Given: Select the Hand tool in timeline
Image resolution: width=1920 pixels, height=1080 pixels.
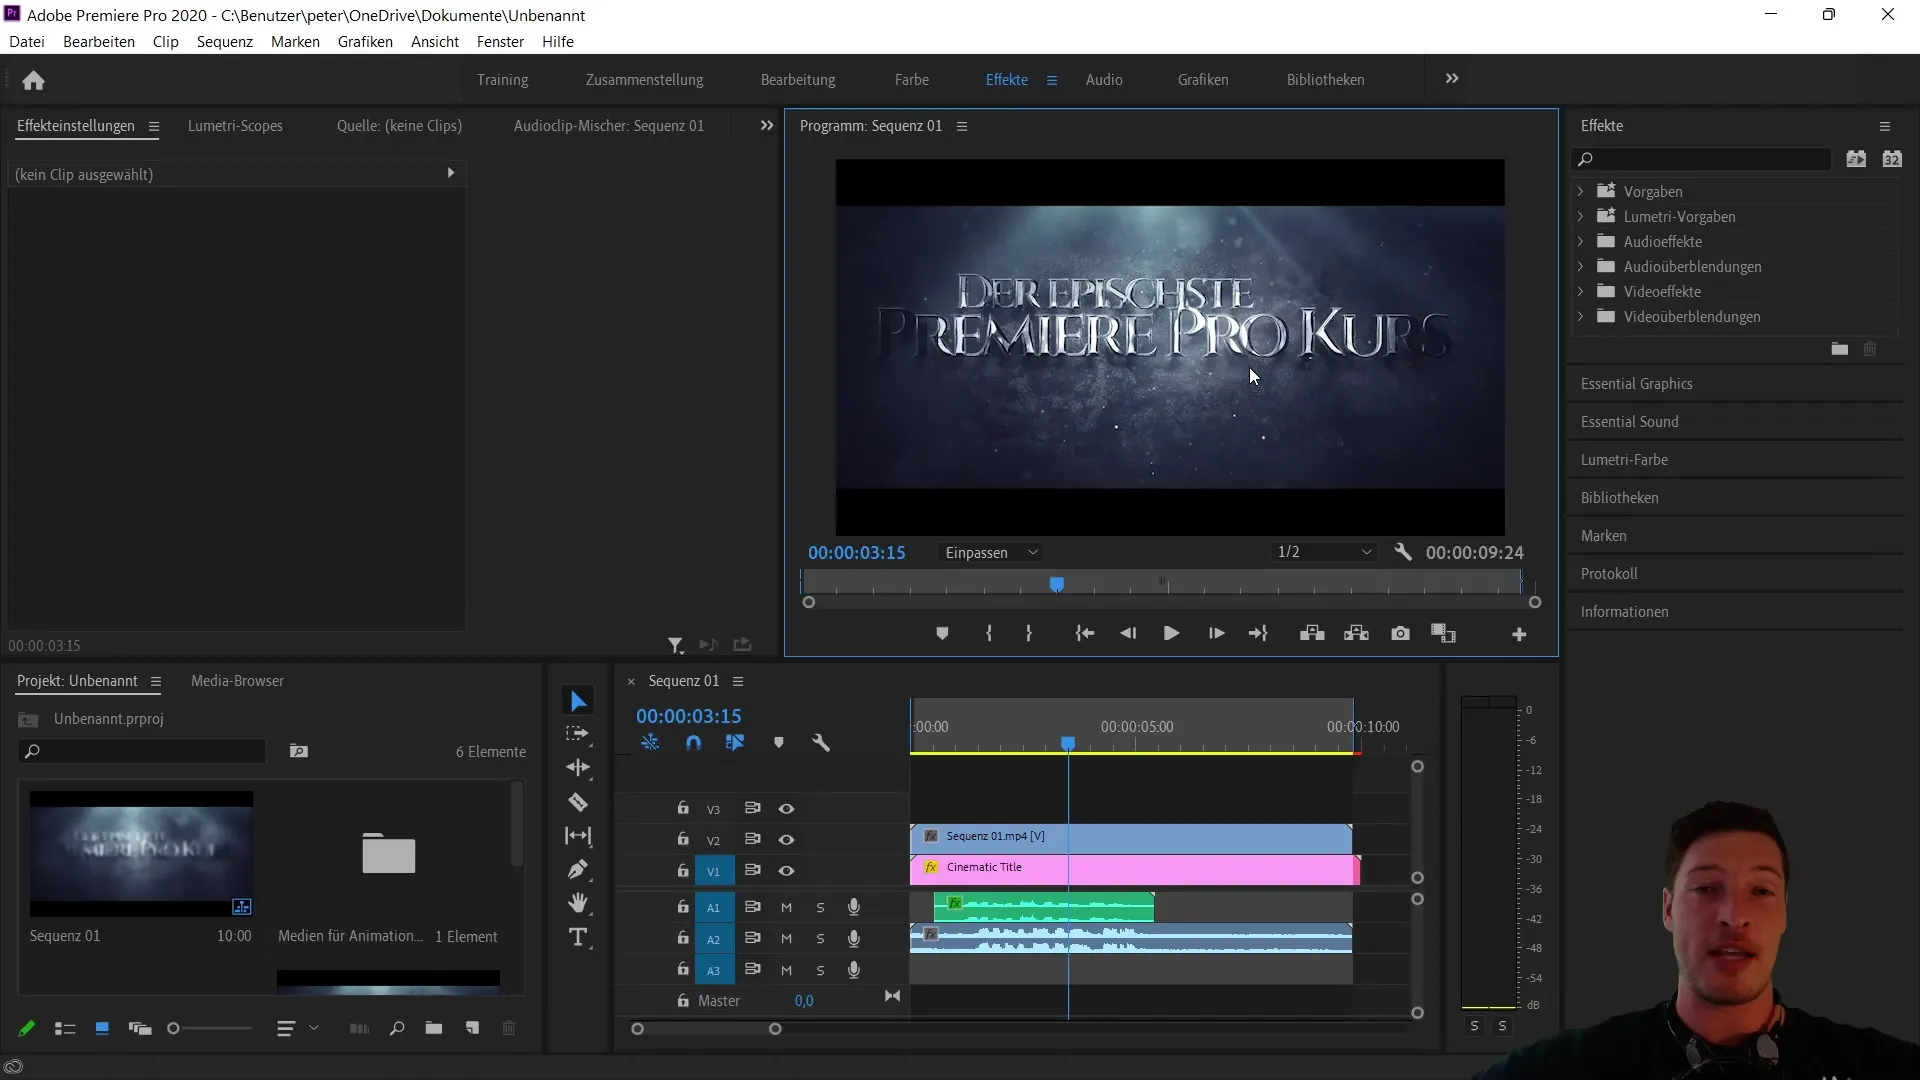Looking at the screenshot, I should tap(580, 903).
